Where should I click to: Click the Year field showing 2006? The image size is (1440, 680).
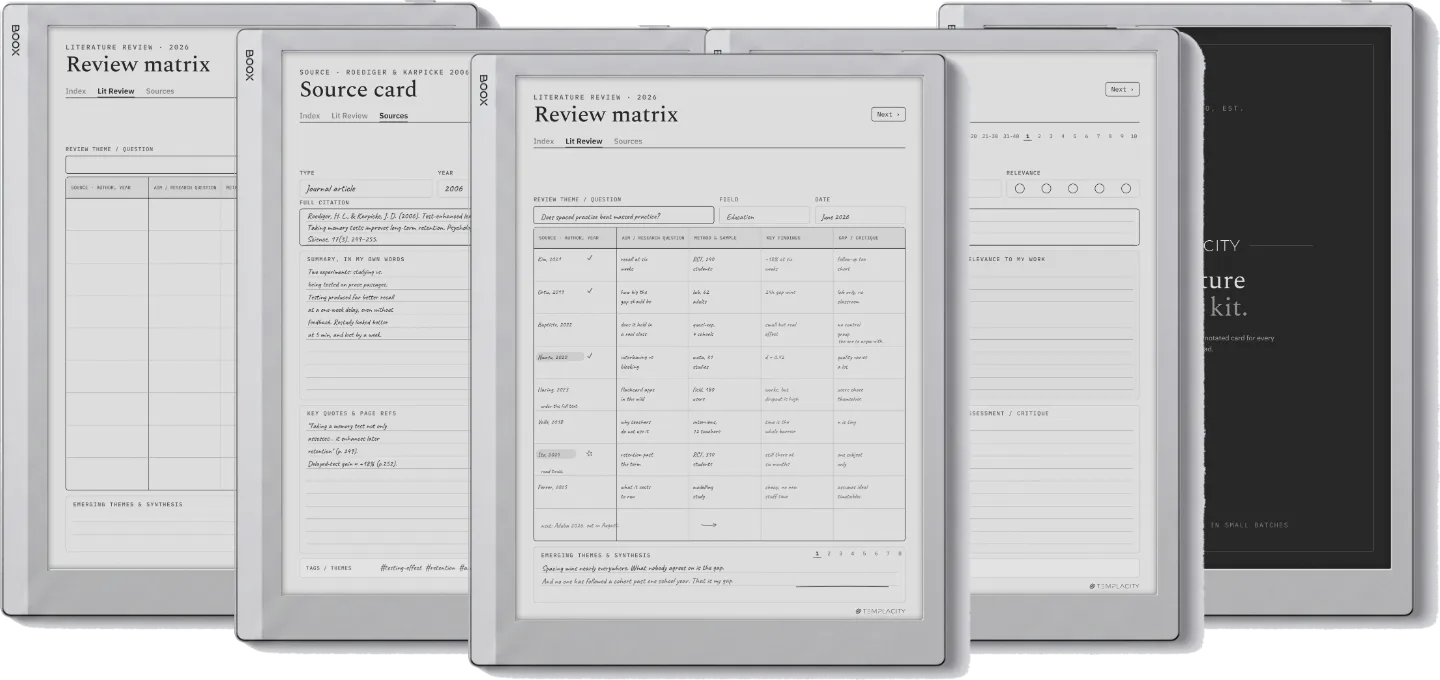coord(454,189)
